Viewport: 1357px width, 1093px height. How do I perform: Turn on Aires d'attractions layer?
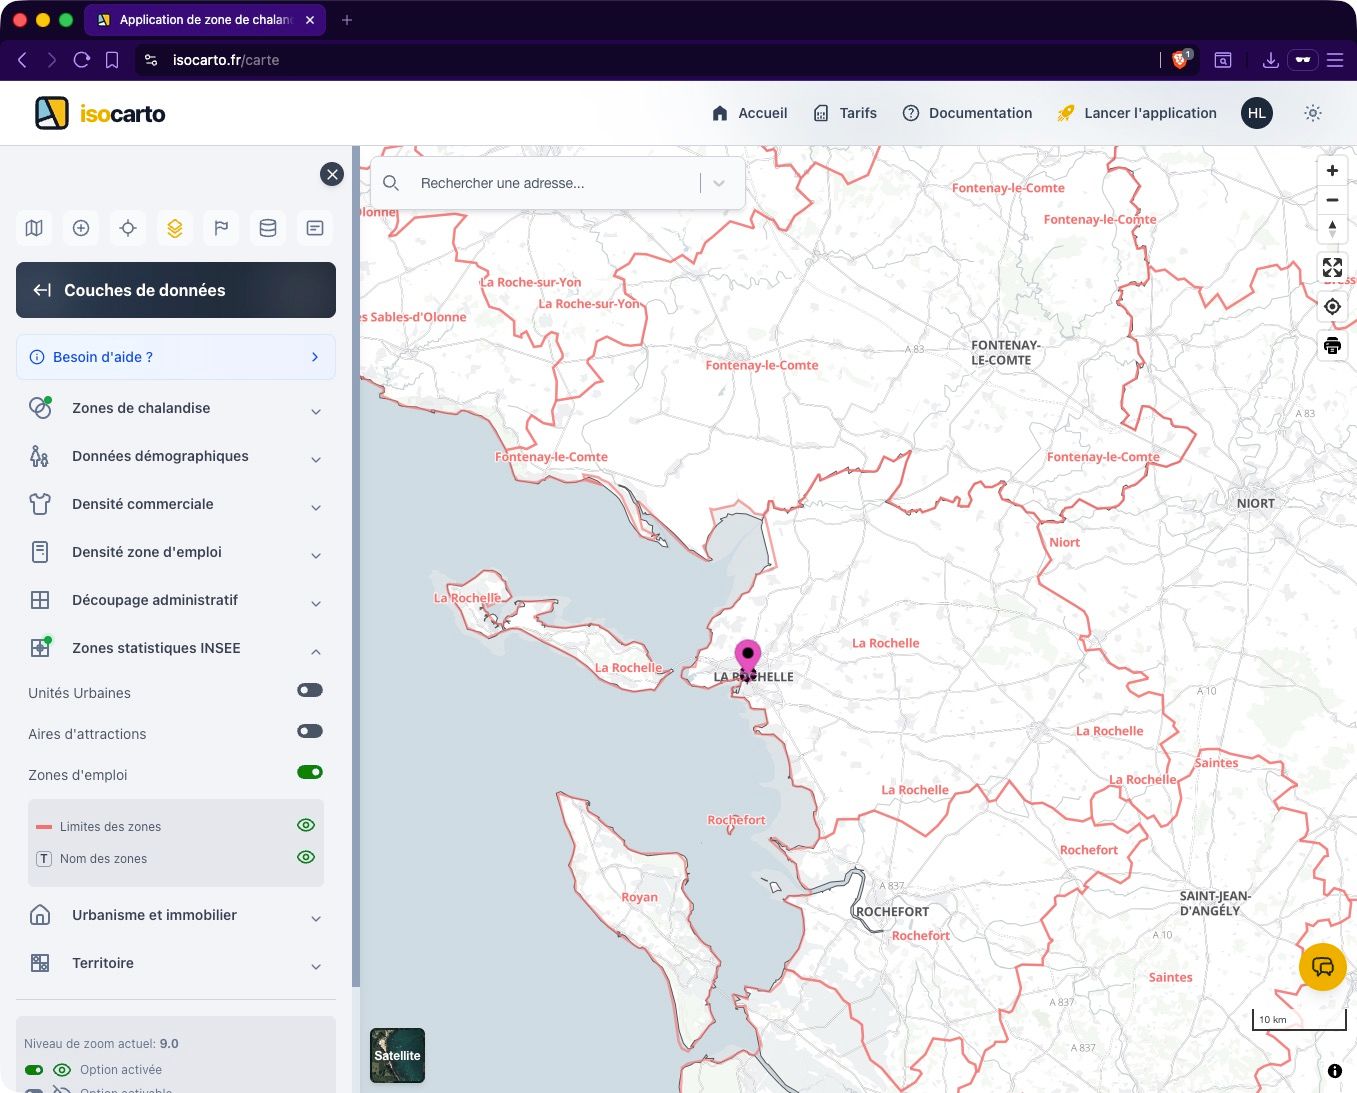point(310,731)
